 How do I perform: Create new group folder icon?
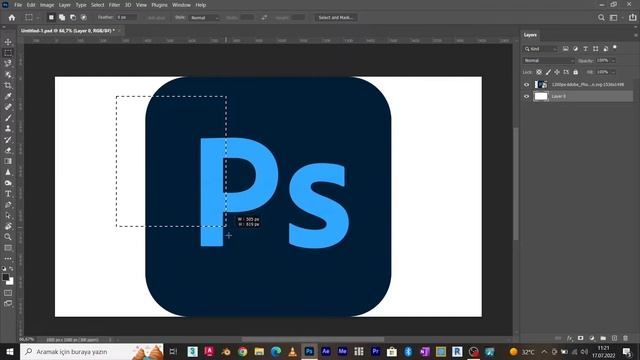[x=603, y=338]
